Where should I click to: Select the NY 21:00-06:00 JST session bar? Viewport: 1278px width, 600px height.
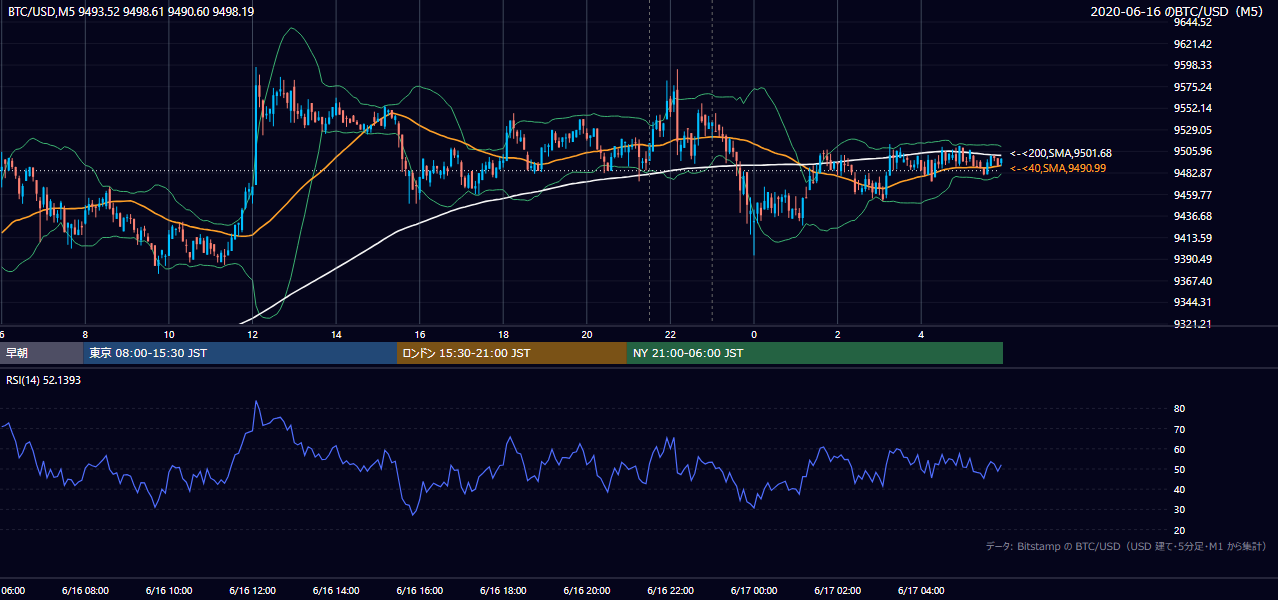coord(815,353)
